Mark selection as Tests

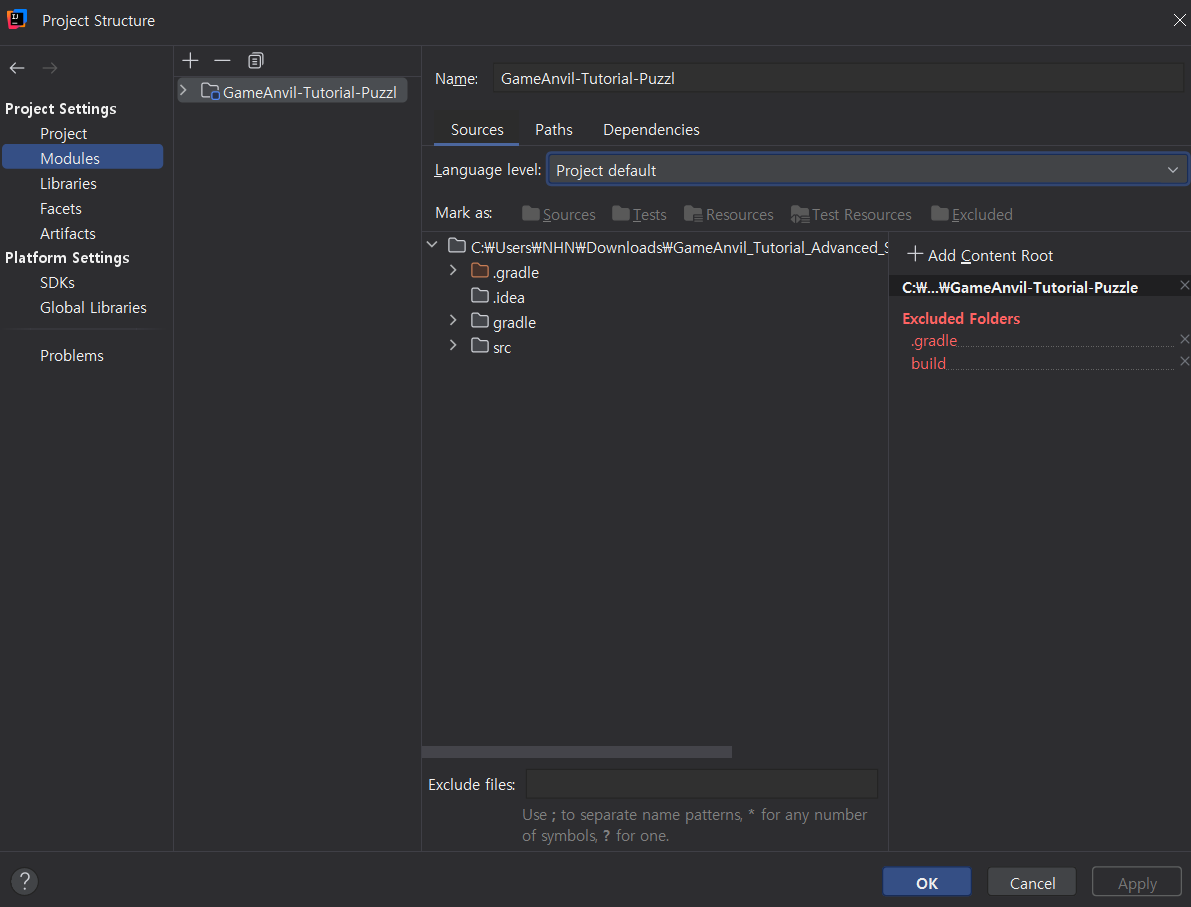point(640,214)
